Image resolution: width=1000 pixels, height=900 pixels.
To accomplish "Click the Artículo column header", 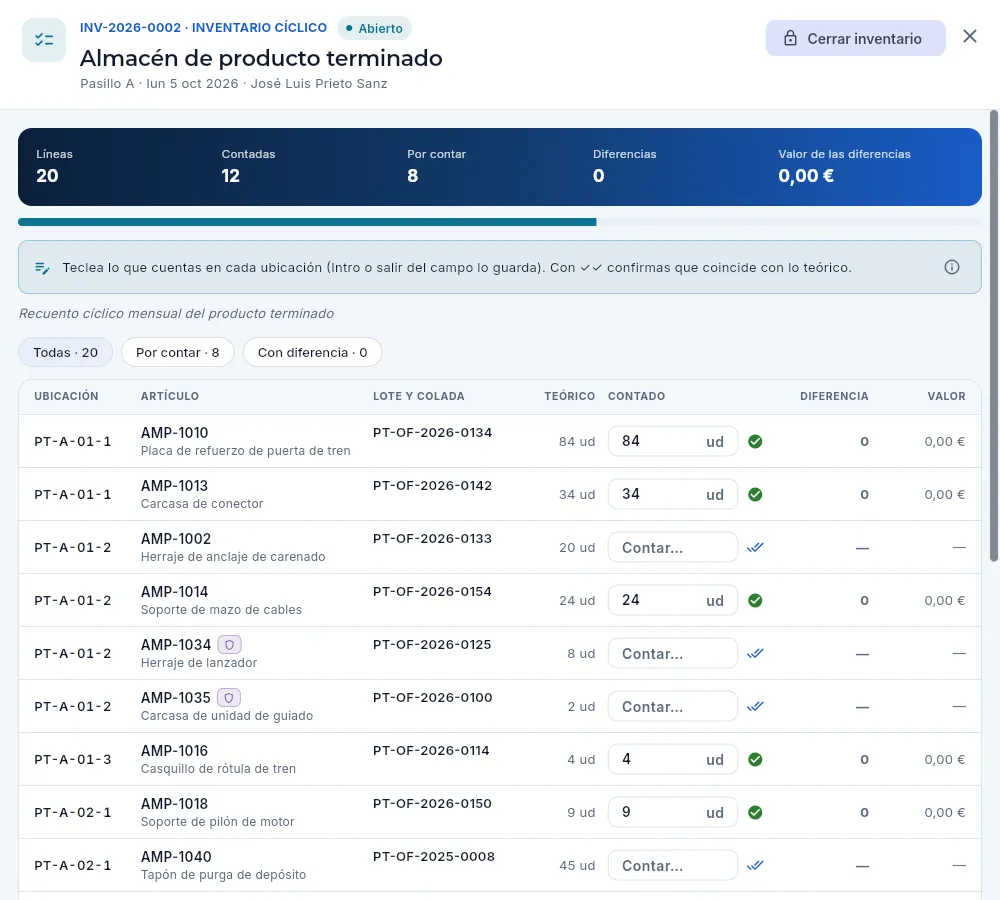I will (170, 396).
